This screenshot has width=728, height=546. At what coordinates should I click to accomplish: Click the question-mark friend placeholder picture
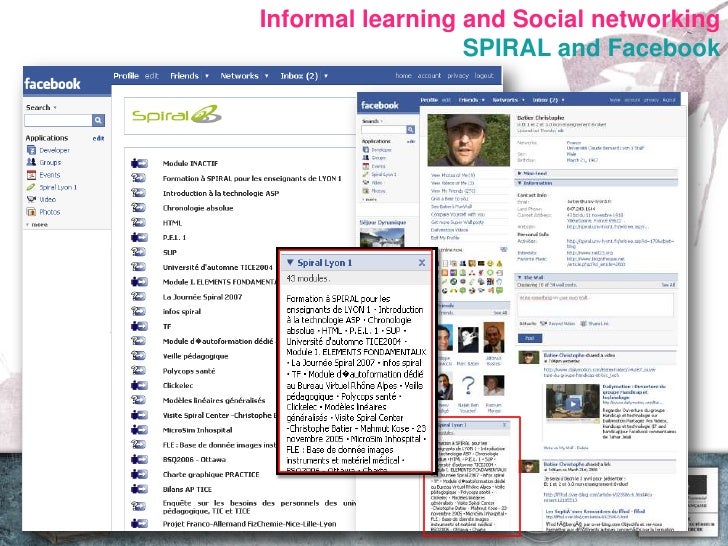coord(468,385)
